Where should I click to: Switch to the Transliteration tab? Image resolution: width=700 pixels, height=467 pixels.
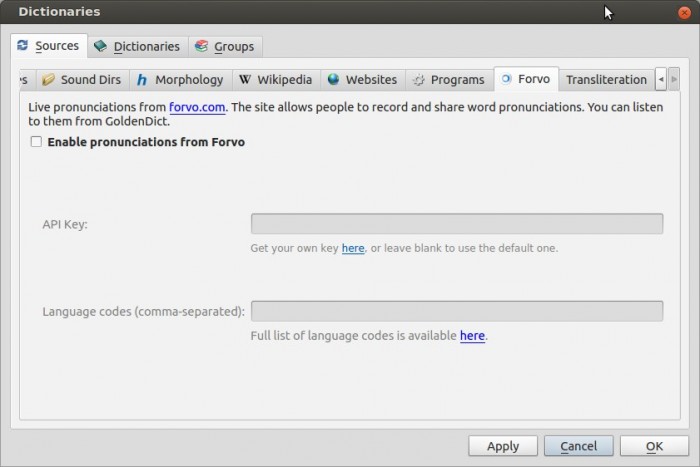(606, 80)
